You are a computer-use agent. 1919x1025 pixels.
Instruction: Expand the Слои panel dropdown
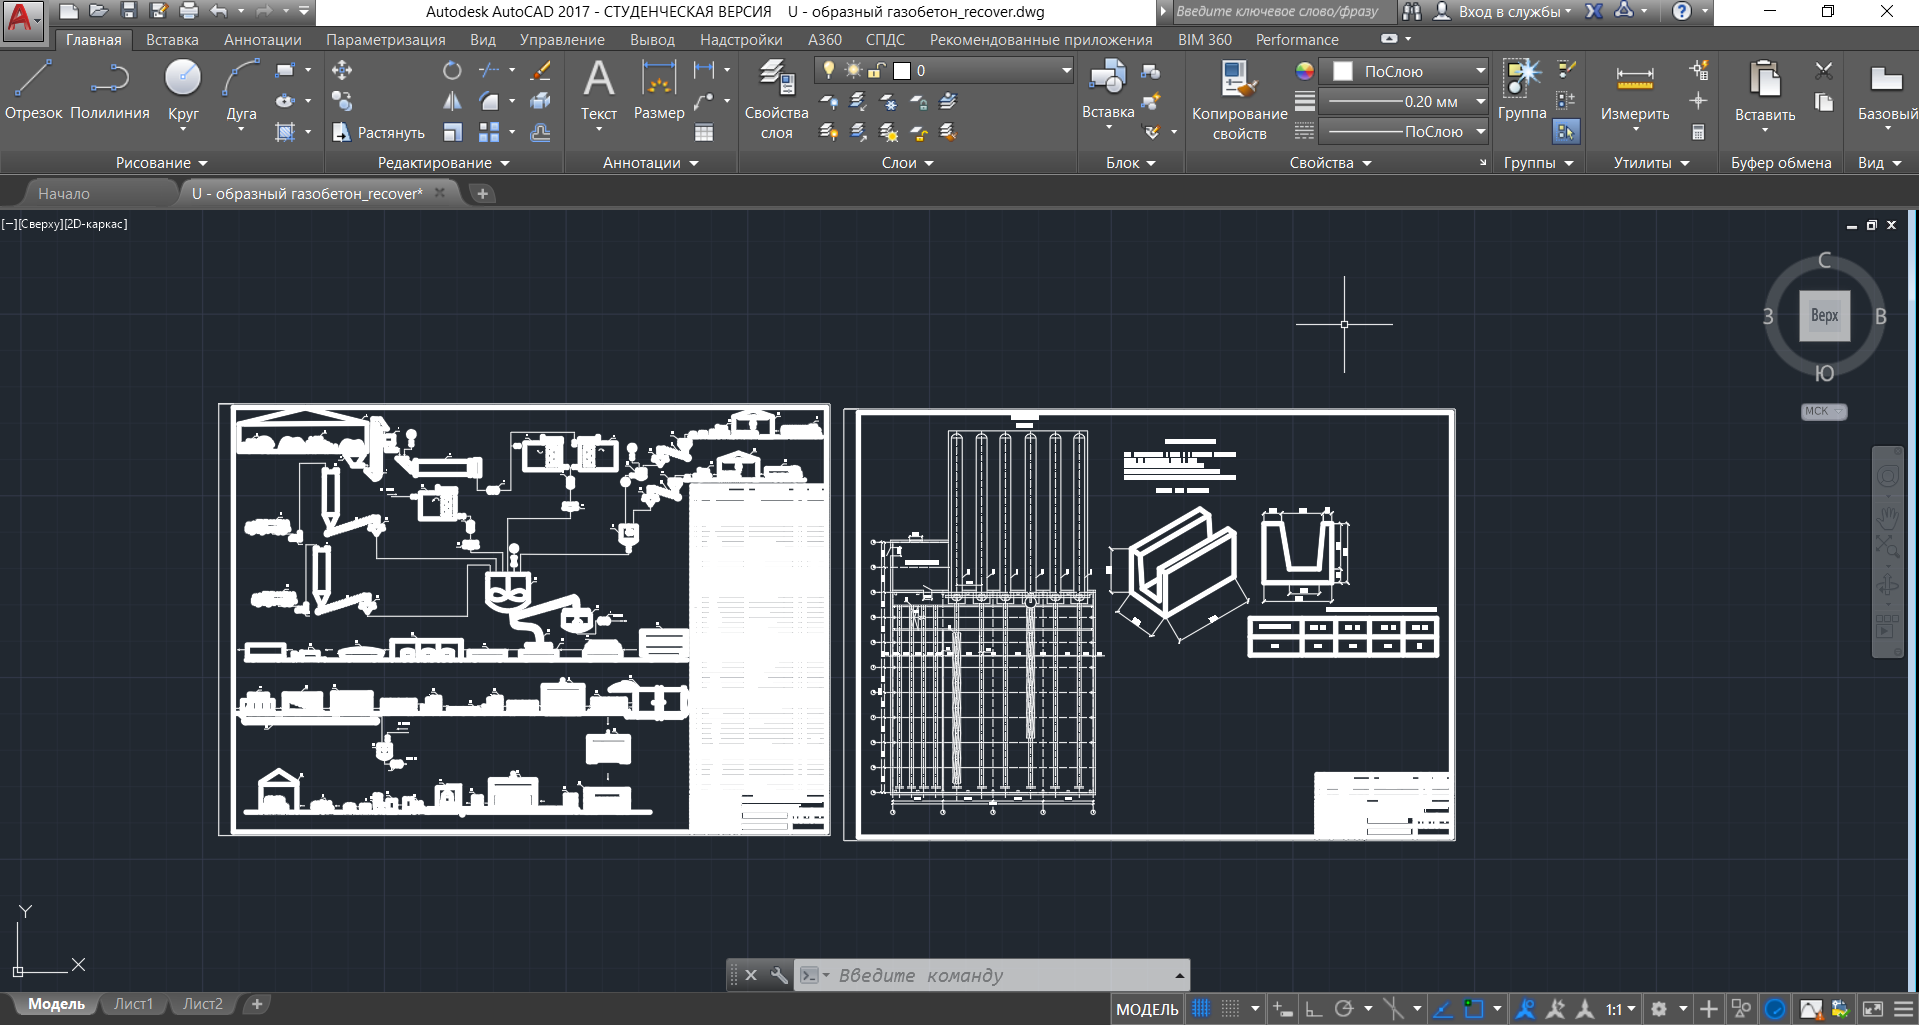coord(908,163)
